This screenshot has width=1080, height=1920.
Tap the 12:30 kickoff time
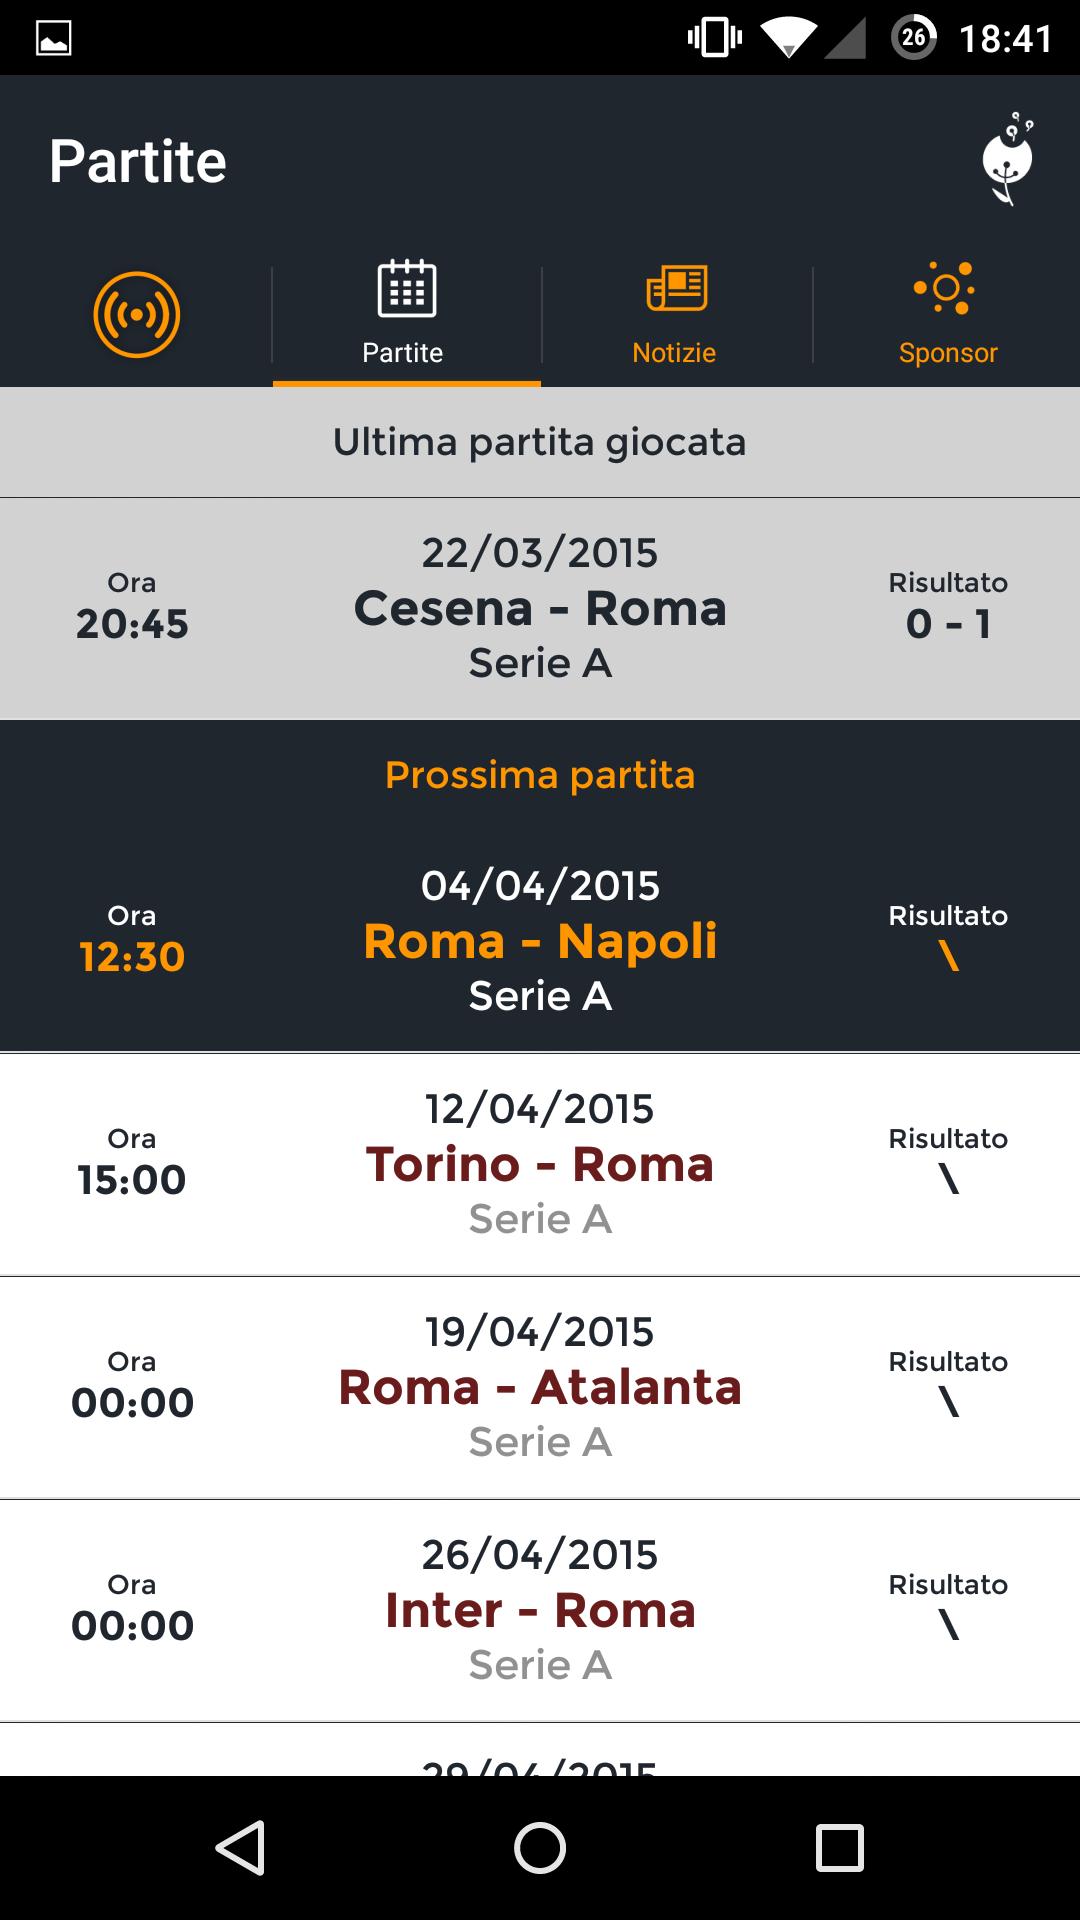132,957
